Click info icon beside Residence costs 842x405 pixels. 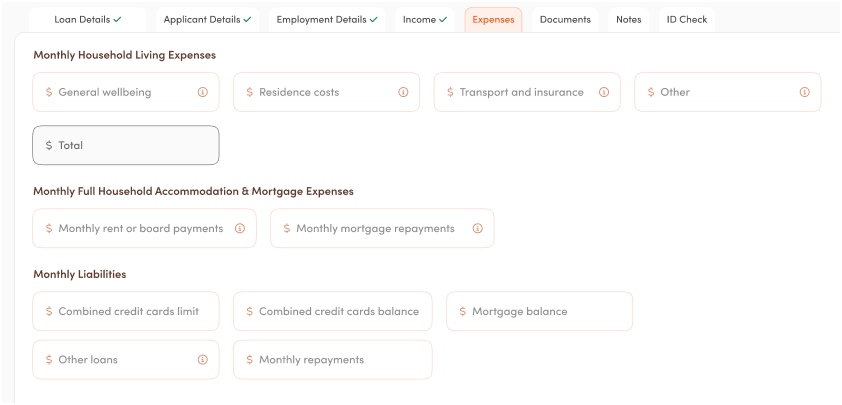point(403,92)
